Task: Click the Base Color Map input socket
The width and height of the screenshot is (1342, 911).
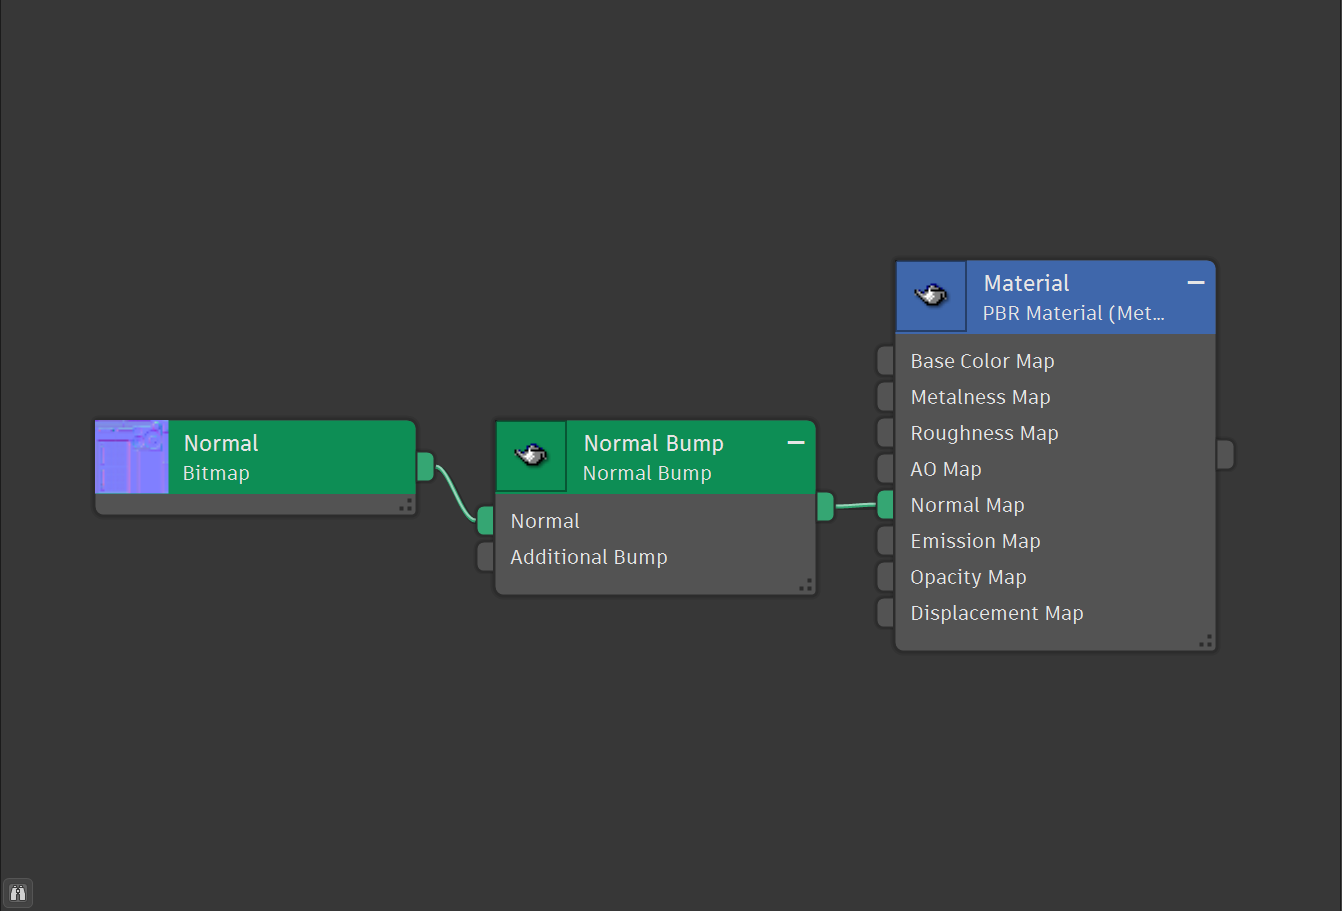Action: coord(886,360)
